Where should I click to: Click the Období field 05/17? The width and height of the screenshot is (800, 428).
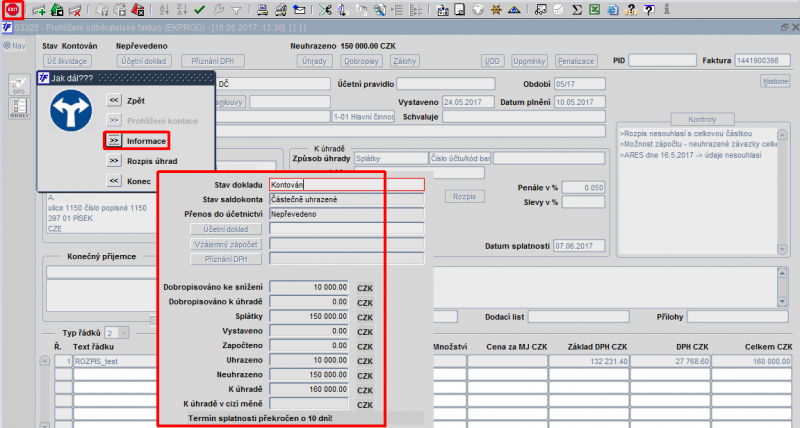point(580,84)
